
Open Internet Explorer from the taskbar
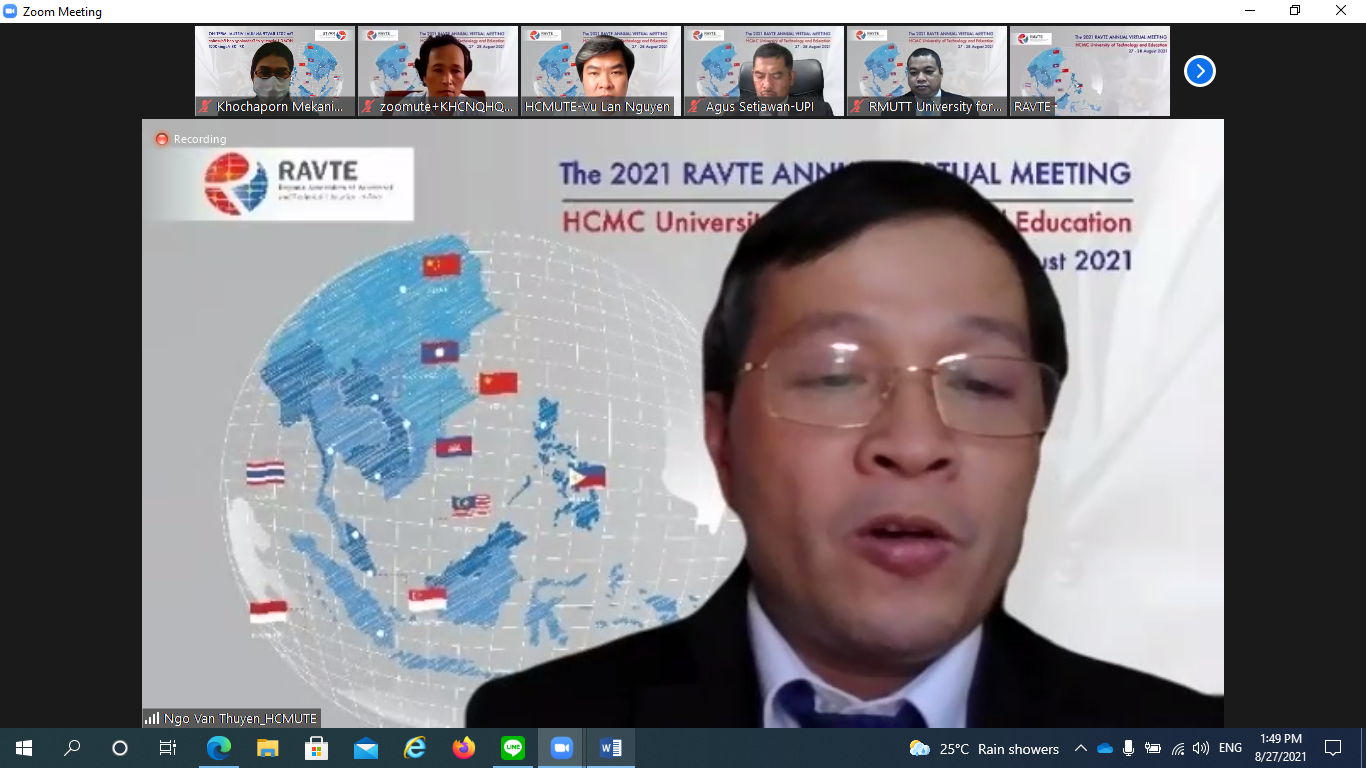pos(414,748)
